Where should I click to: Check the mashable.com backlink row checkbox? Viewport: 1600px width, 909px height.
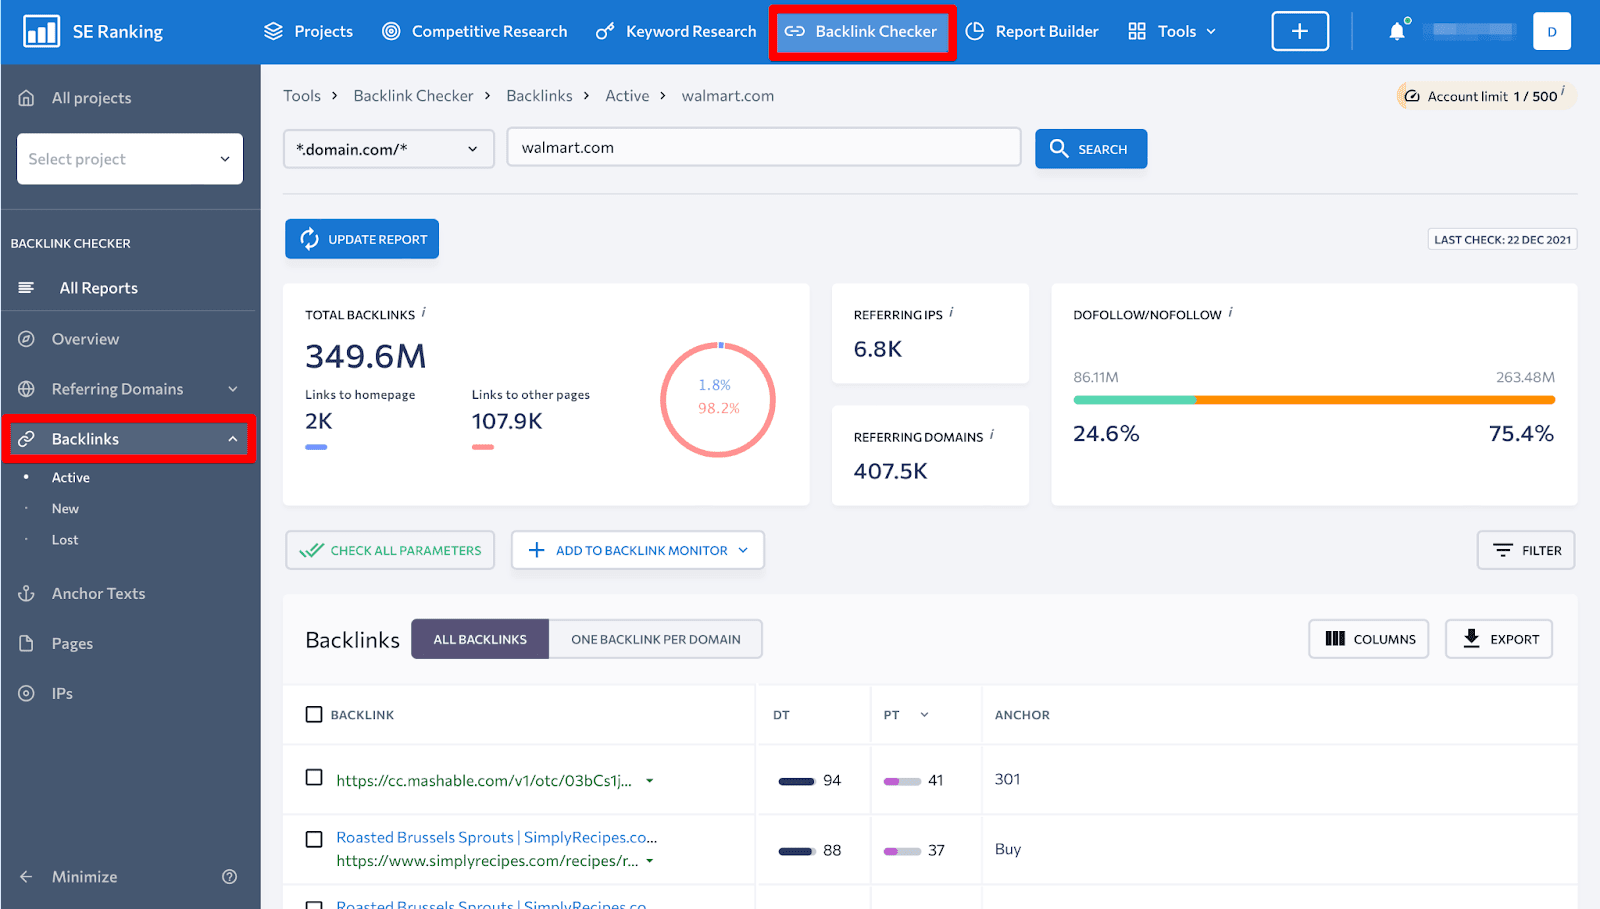[314, 777]
